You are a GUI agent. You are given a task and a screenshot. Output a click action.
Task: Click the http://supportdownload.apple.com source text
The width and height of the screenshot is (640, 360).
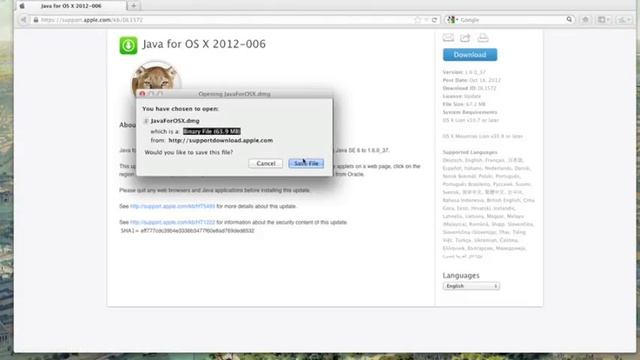coord(221,140)
